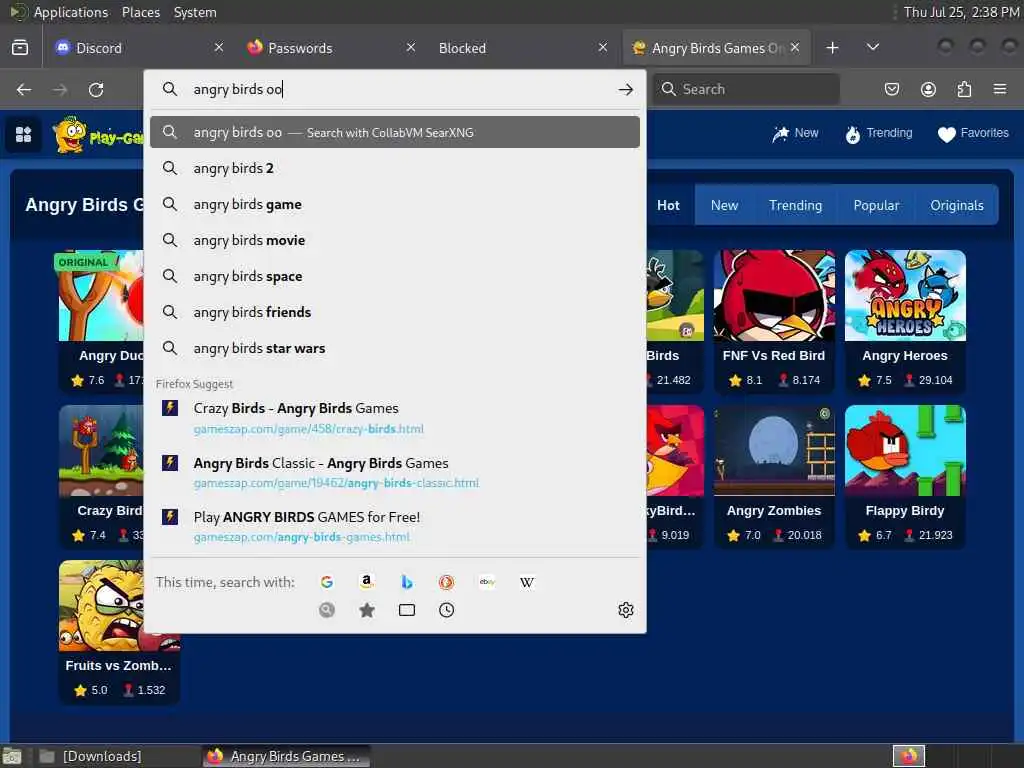Reload the current page
The image size is (1024, 768).
96,89
